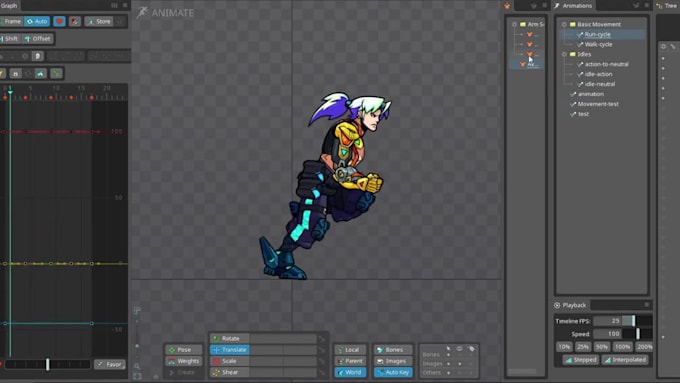Select the action-to-neutral animation
Screen dimensions: 680x383
[606, 64]
